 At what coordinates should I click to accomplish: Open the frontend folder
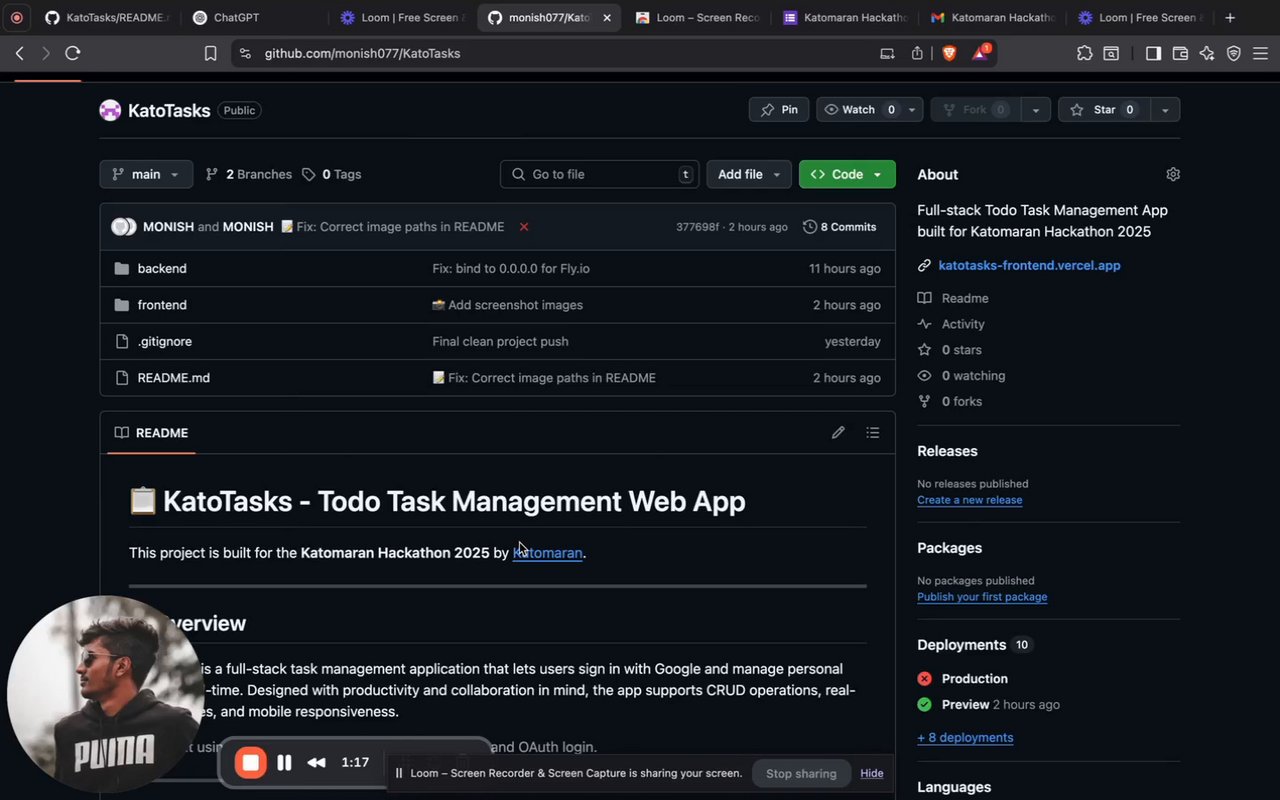pyautogui.click(x=162, y=305)
